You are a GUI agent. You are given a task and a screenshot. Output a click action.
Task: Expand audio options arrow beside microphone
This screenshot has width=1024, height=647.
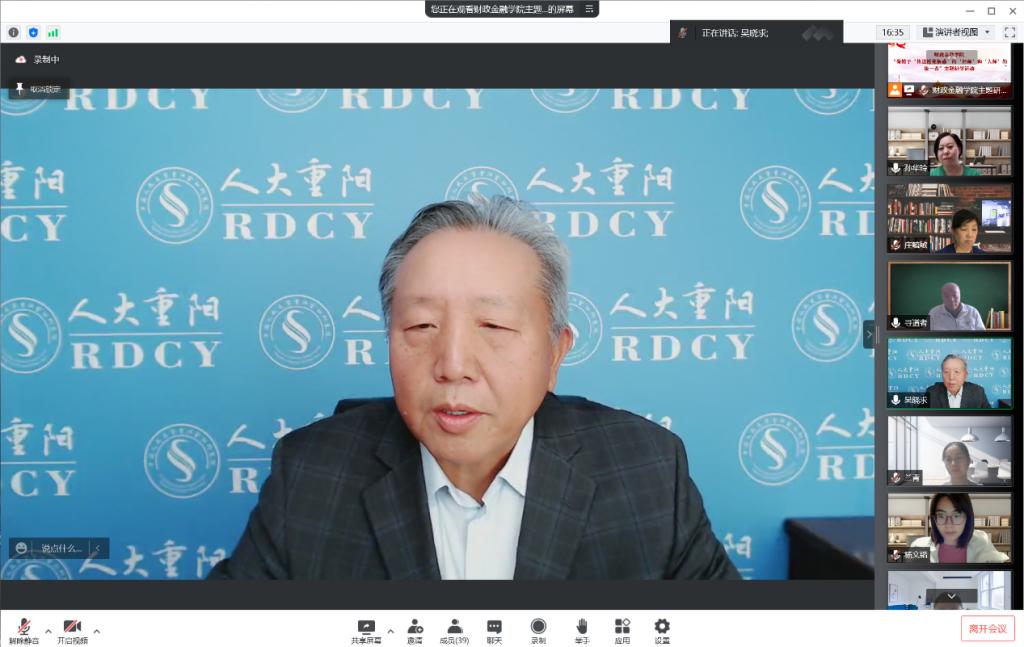coord(48,631)
